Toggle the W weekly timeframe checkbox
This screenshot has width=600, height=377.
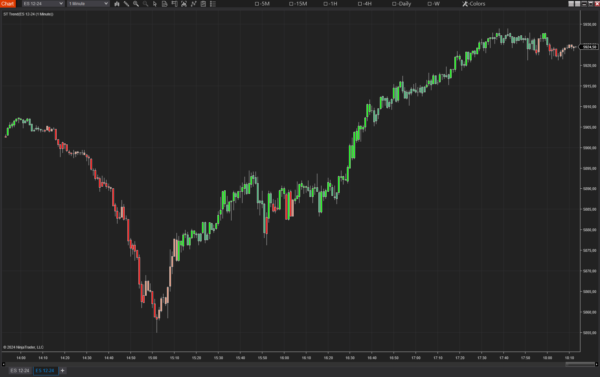coord(429,4)
